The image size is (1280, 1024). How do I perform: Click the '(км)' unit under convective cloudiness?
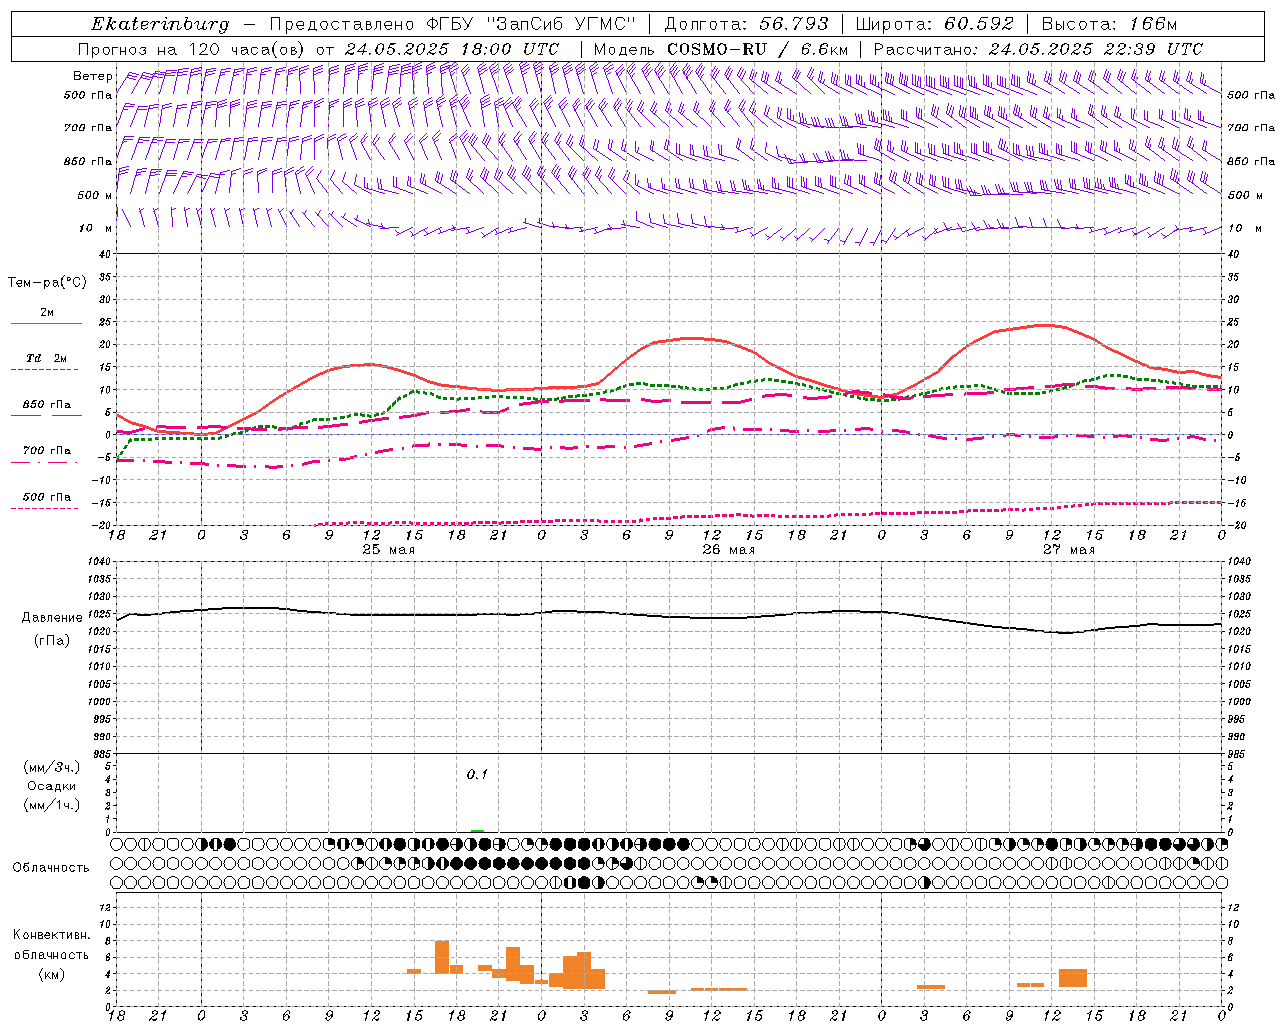[x=52, y=974]
